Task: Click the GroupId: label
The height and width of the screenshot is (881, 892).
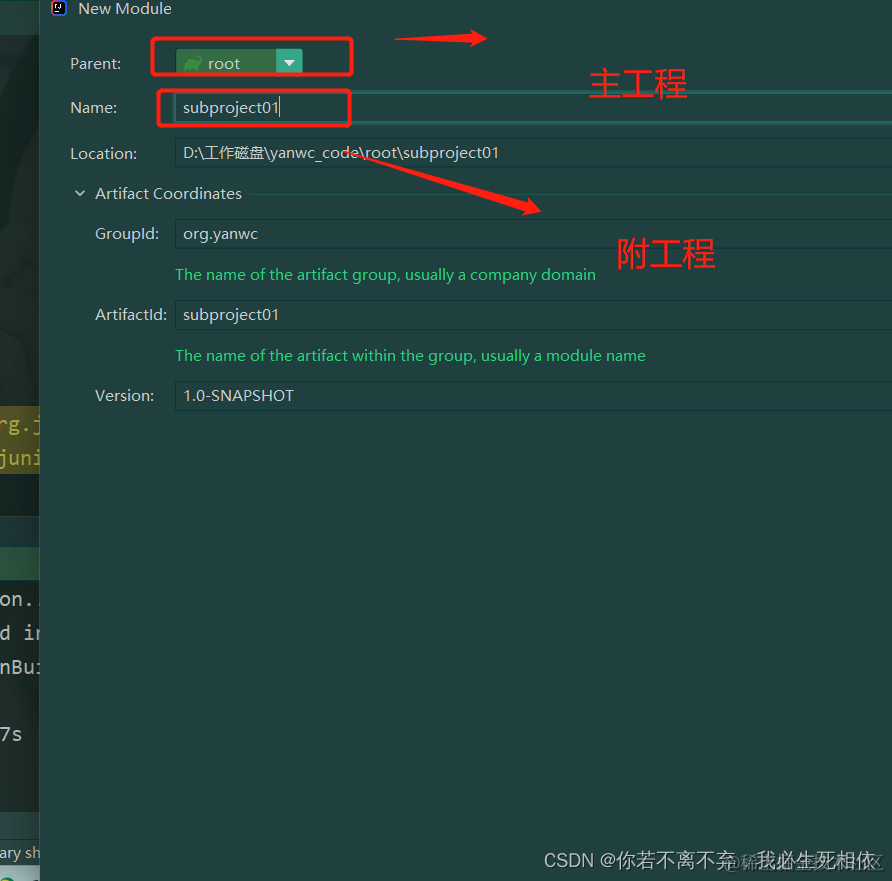Action: 127,234
